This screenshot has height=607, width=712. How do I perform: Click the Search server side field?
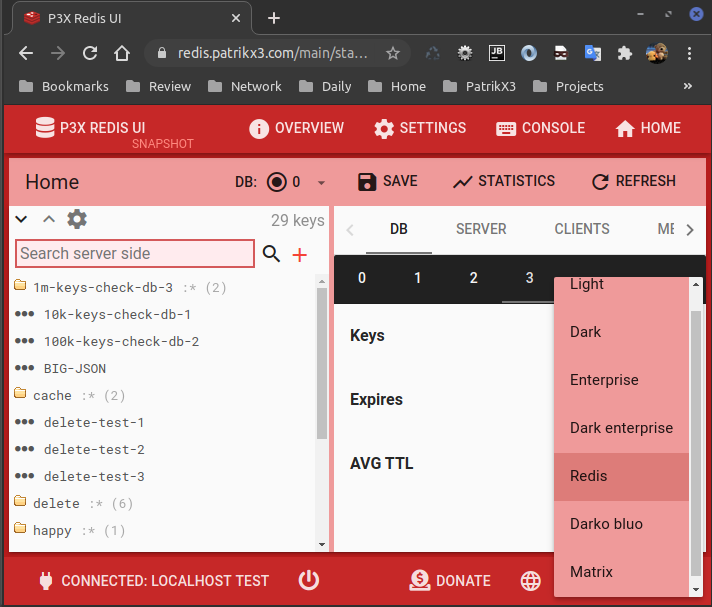pos(135,253)
